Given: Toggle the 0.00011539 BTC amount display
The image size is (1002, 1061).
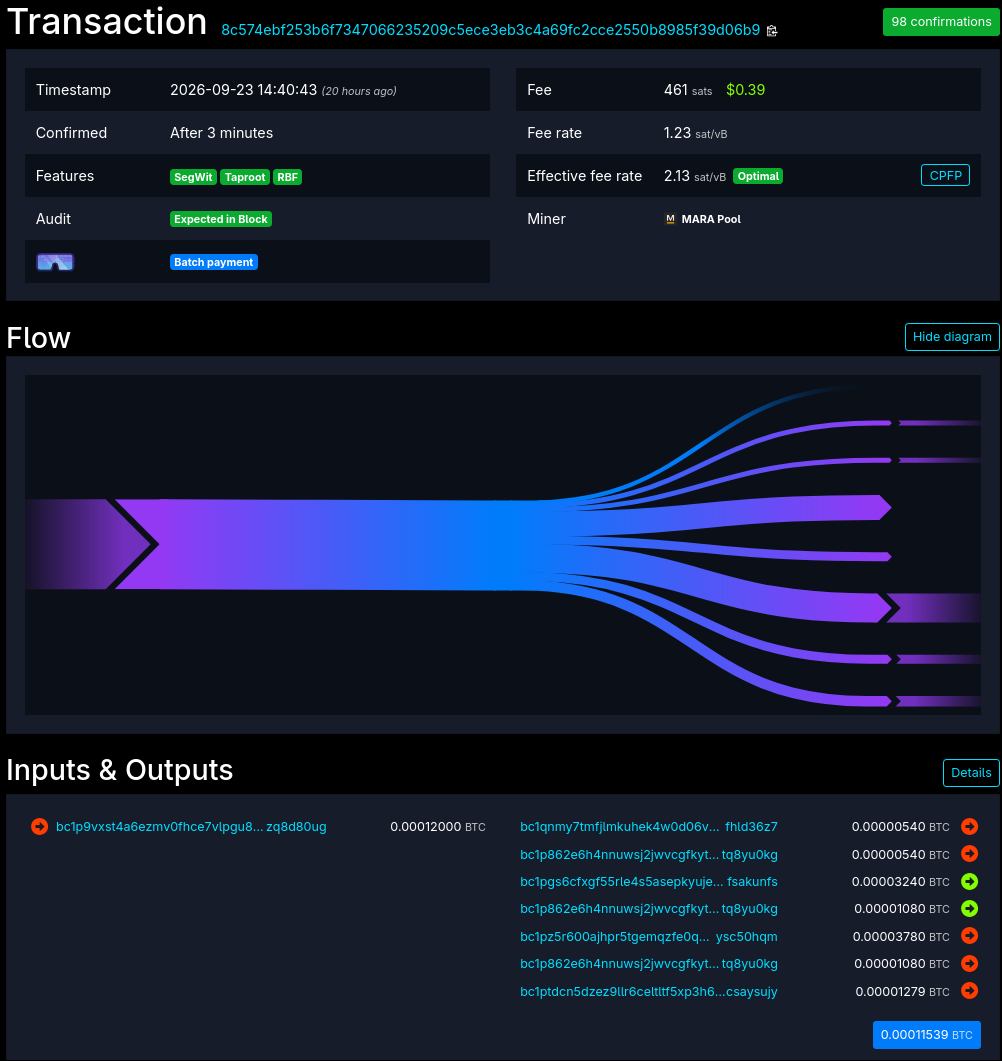Looking at the screenshot, I should tap(926, 1035).
